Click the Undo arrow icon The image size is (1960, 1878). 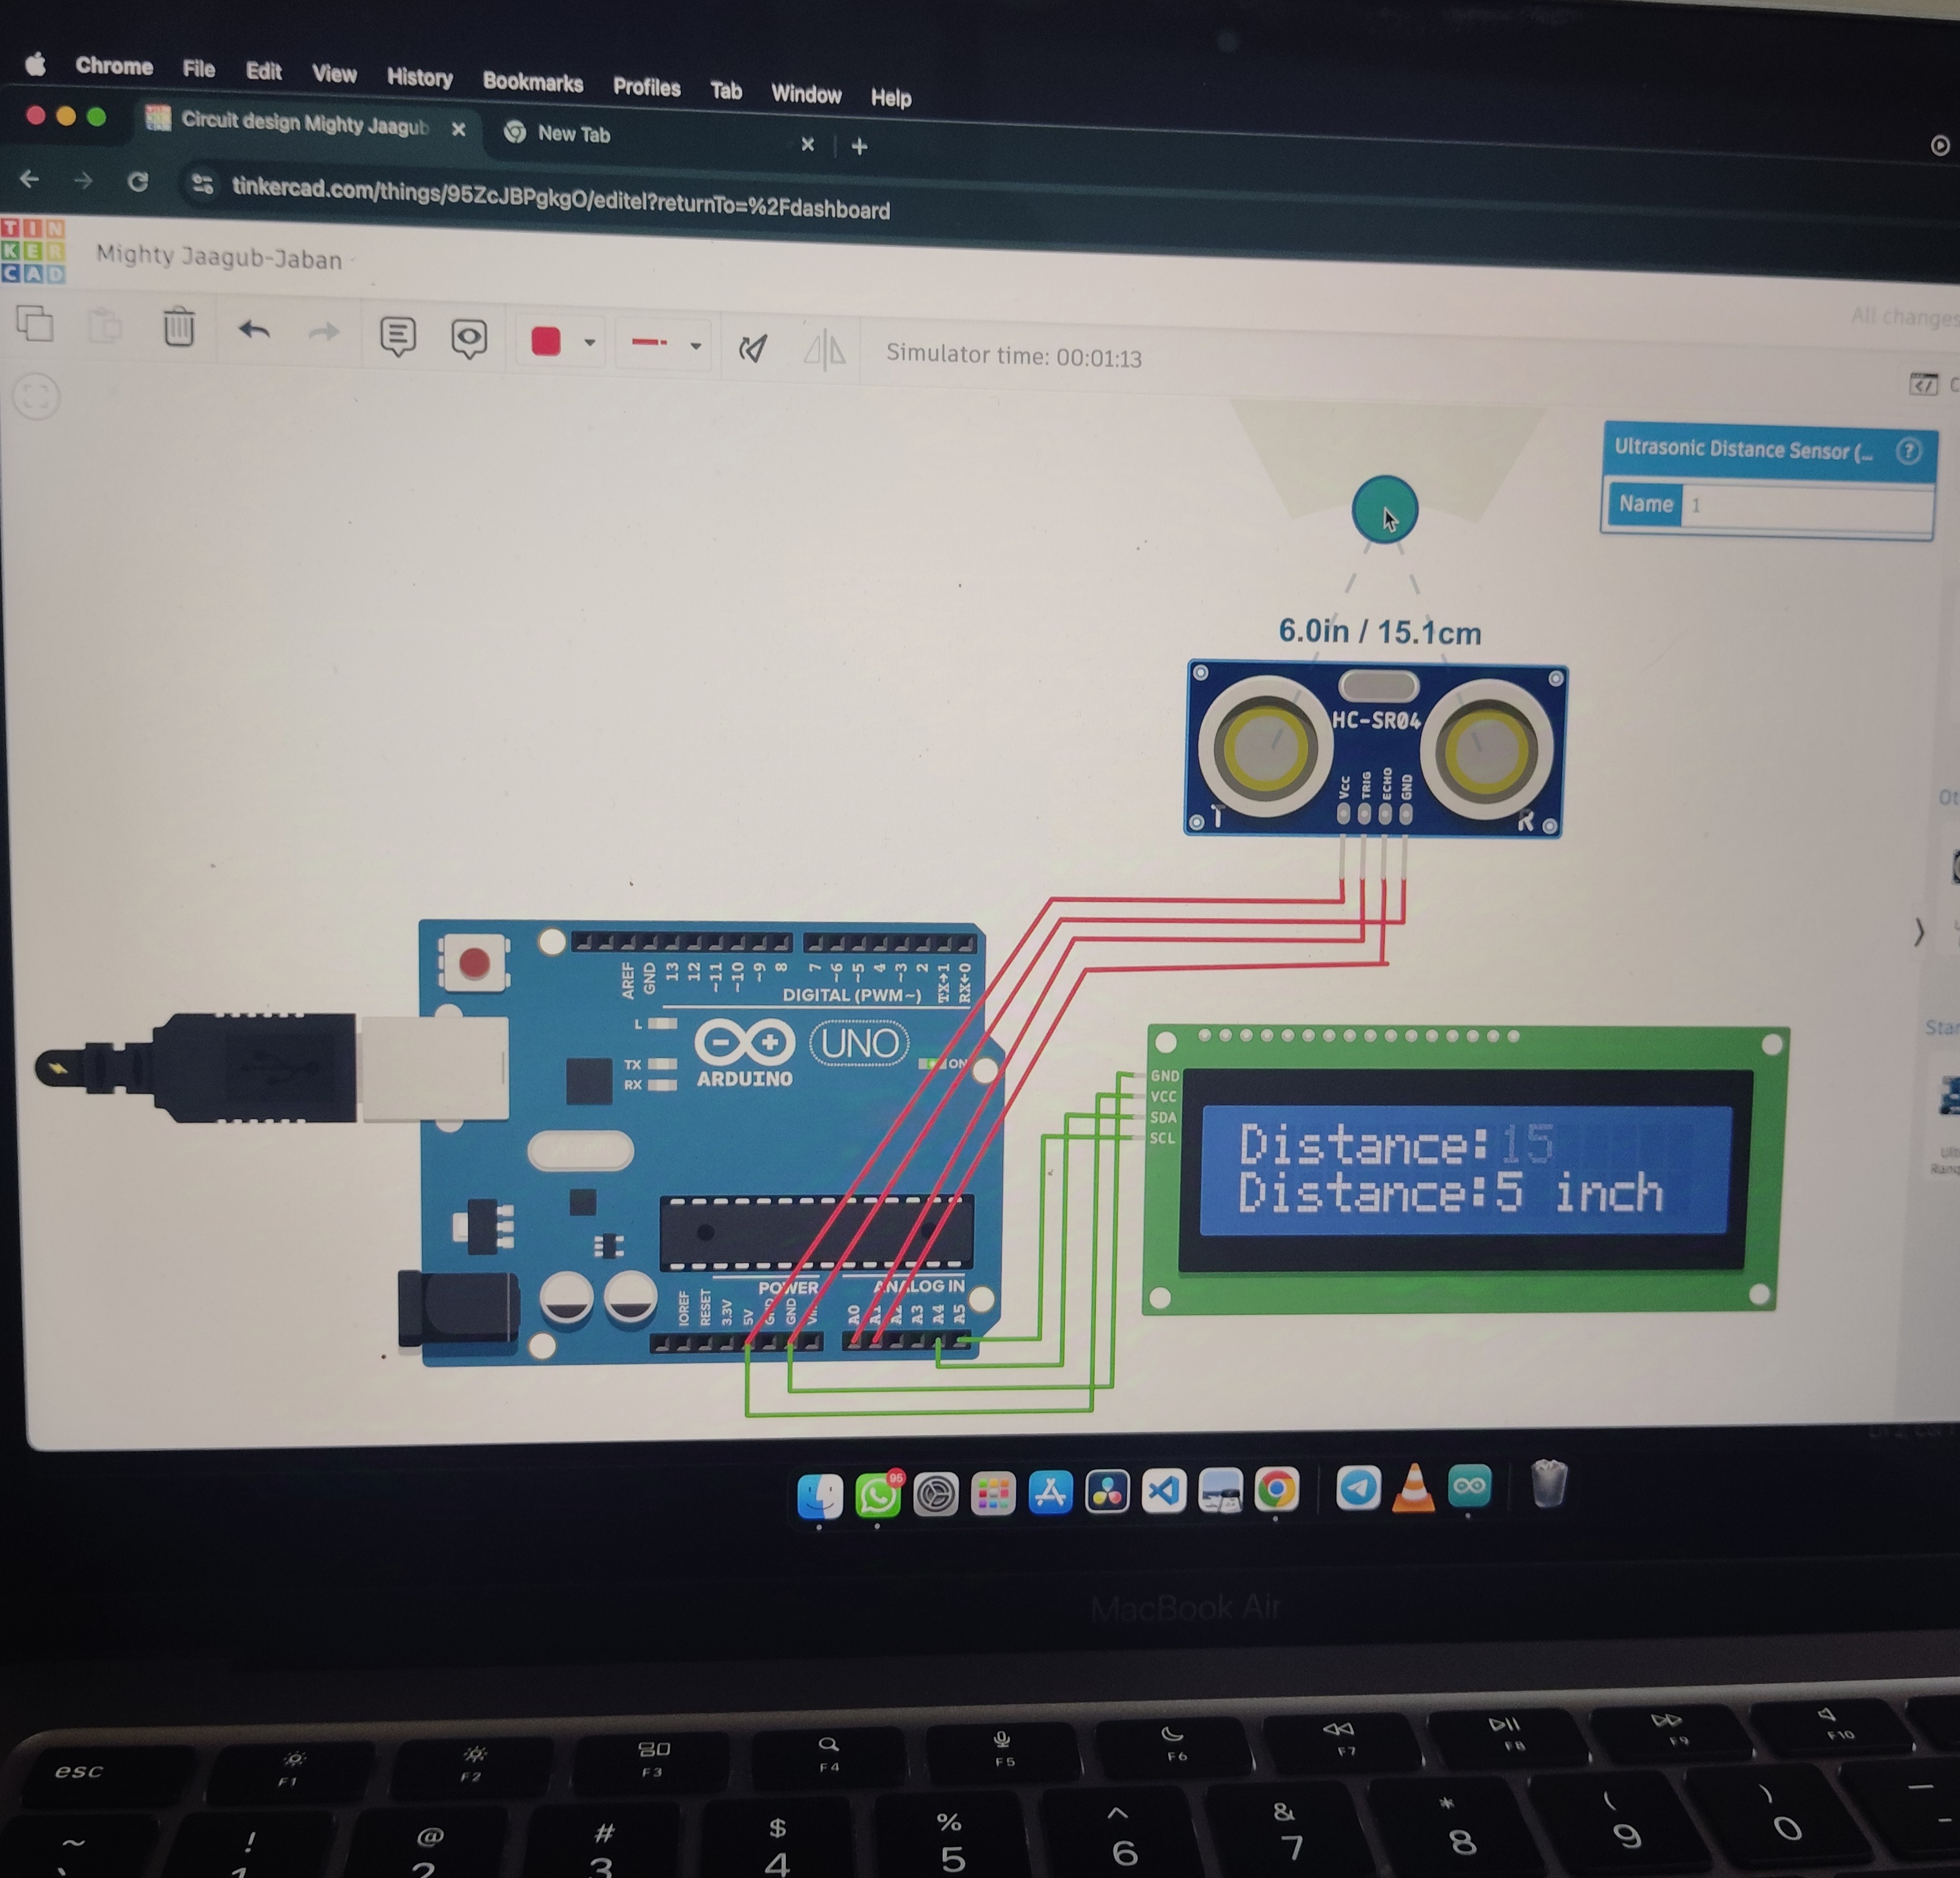pyautogui.click(x=254, y=331)
